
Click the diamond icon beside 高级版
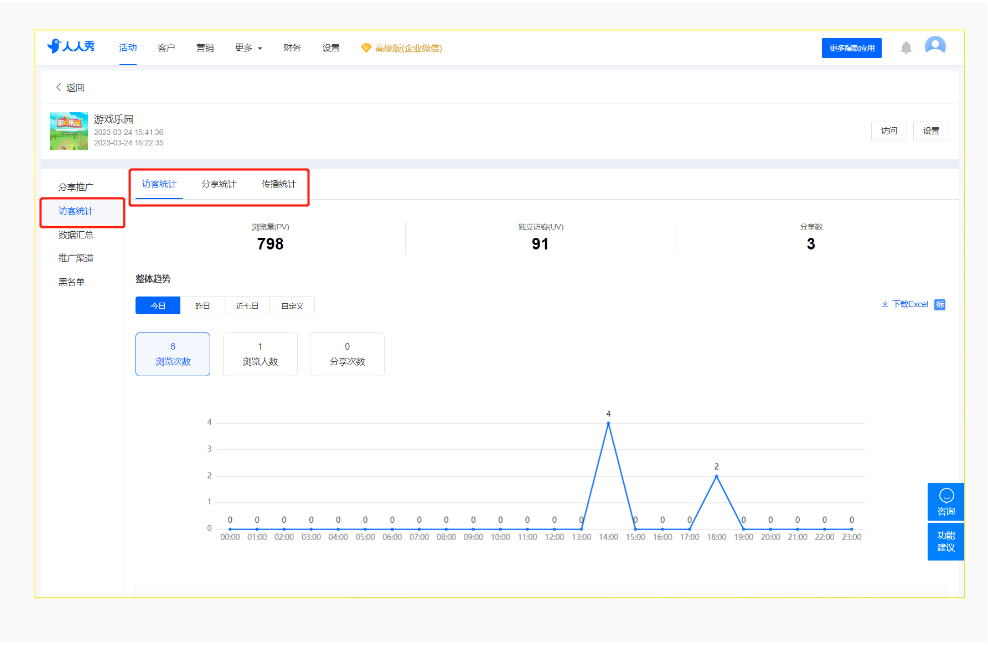click(365, 48)
